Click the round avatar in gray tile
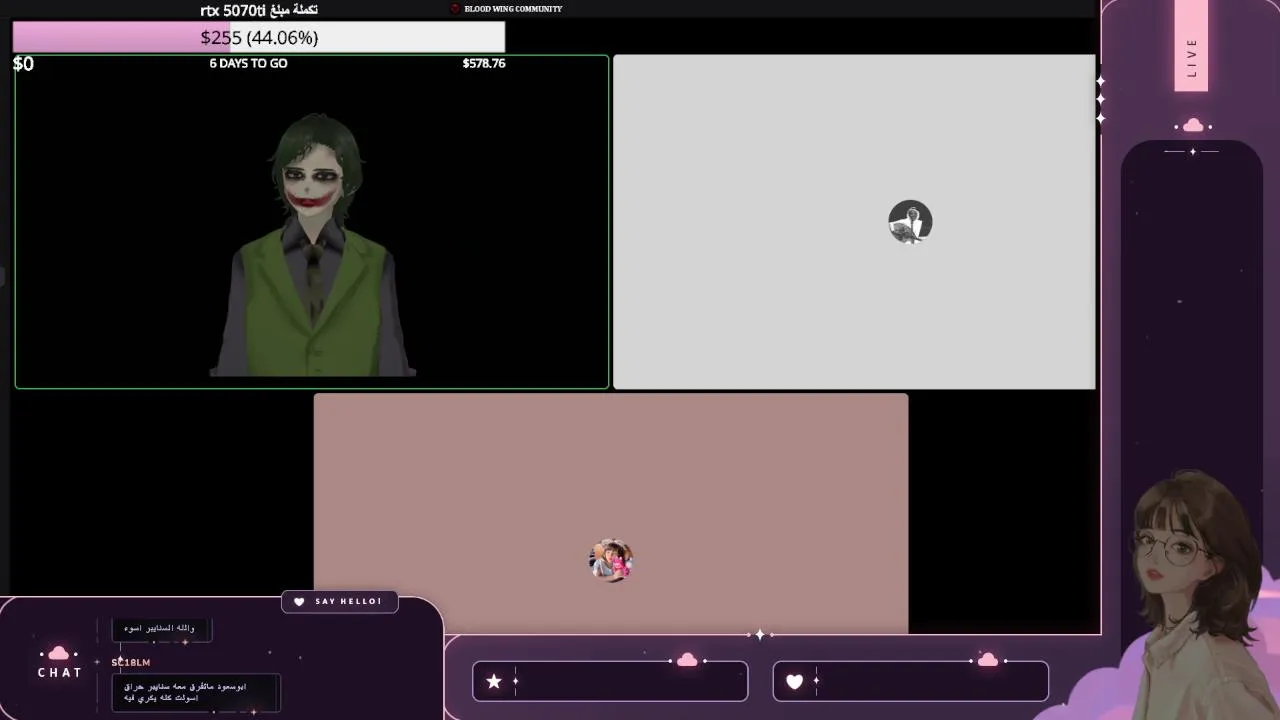 click(x=910, y=222)
